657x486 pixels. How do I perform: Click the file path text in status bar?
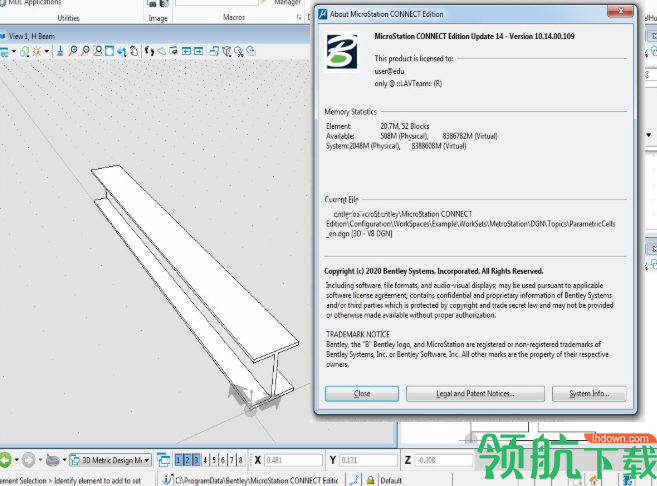pos(256,481)
